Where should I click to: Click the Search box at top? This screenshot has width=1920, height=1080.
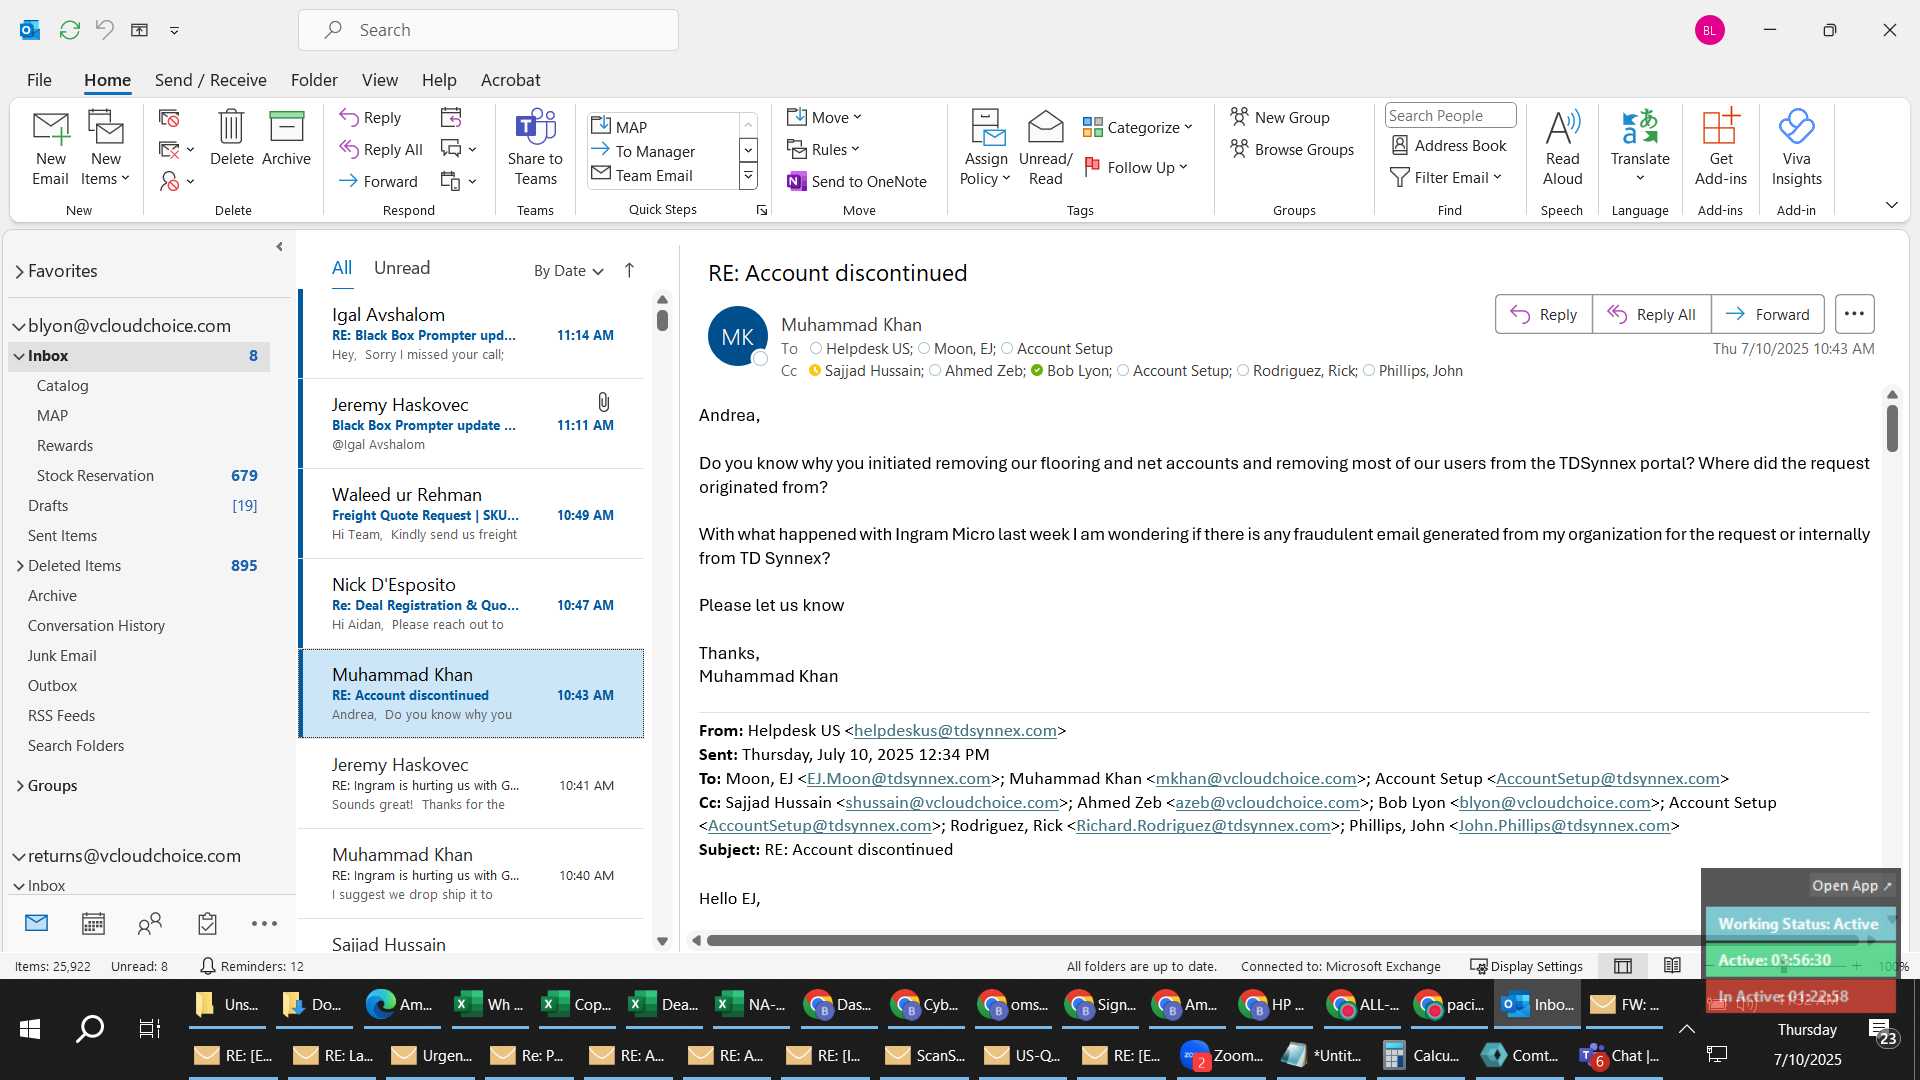[x=488, y=30]
